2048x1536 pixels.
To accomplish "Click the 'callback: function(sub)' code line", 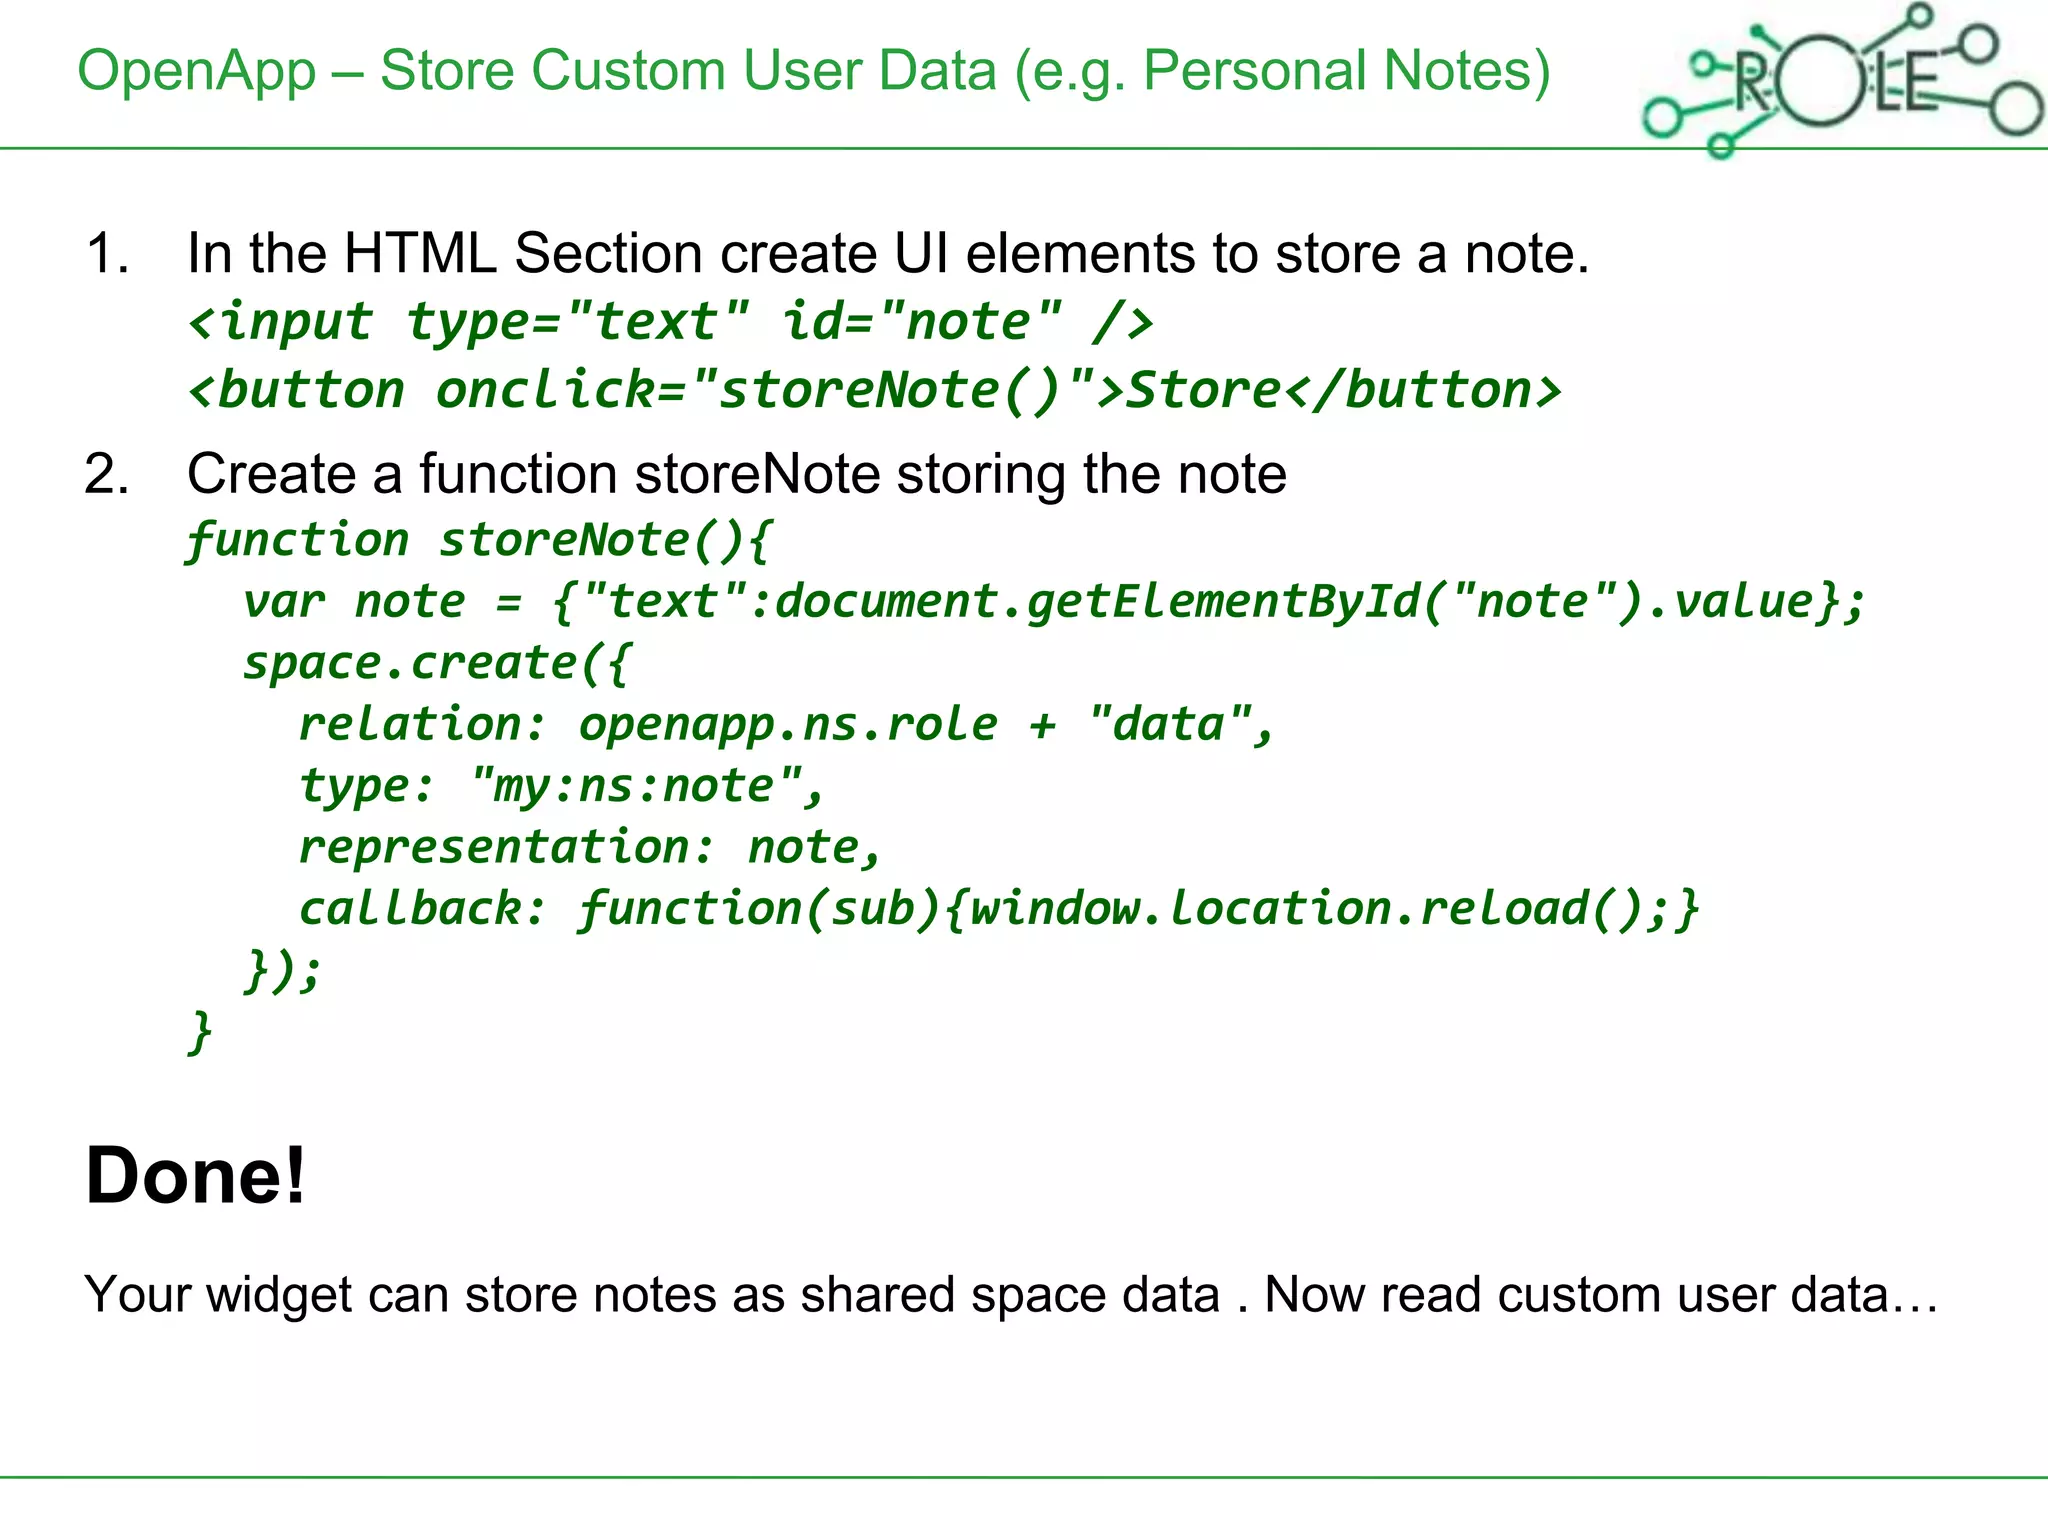I will [x=999, y=909].
